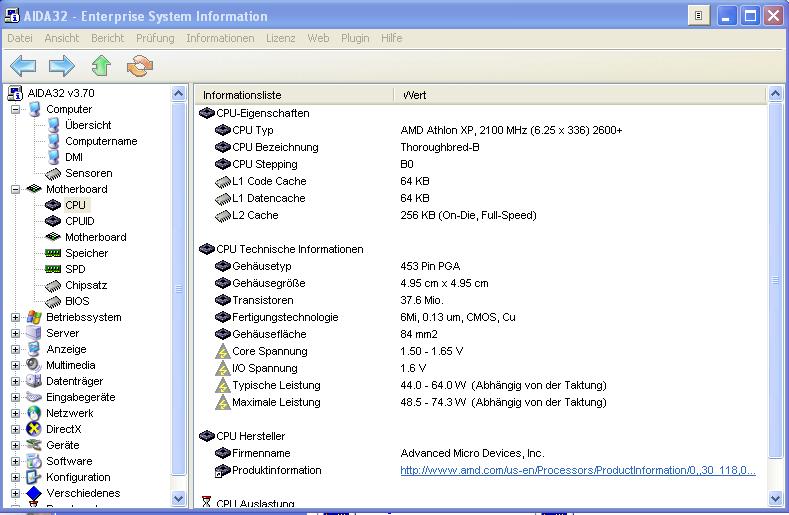Click the Thoroughbred-B value text
The width and height of the screenshot is (789, 515).
click(x=440, y=148)
